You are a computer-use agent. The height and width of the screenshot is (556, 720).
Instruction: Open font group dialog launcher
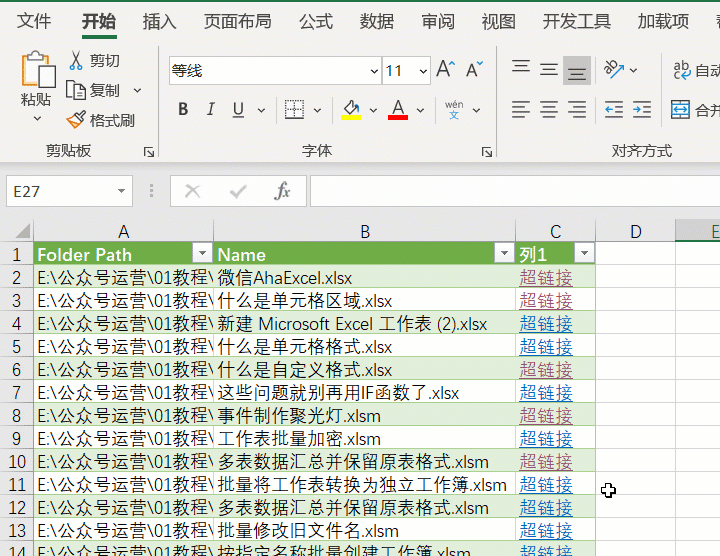point(487,152)
